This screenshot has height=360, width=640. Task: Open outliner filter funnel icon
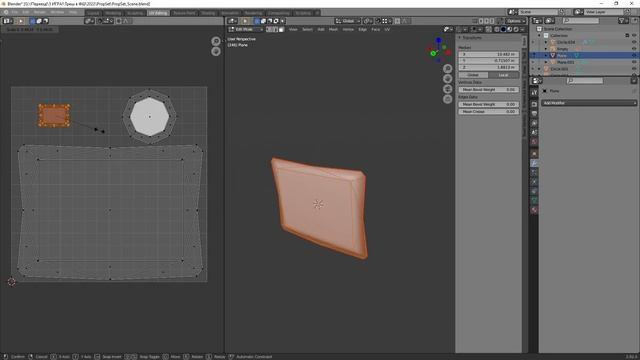[x=622, y=21]
